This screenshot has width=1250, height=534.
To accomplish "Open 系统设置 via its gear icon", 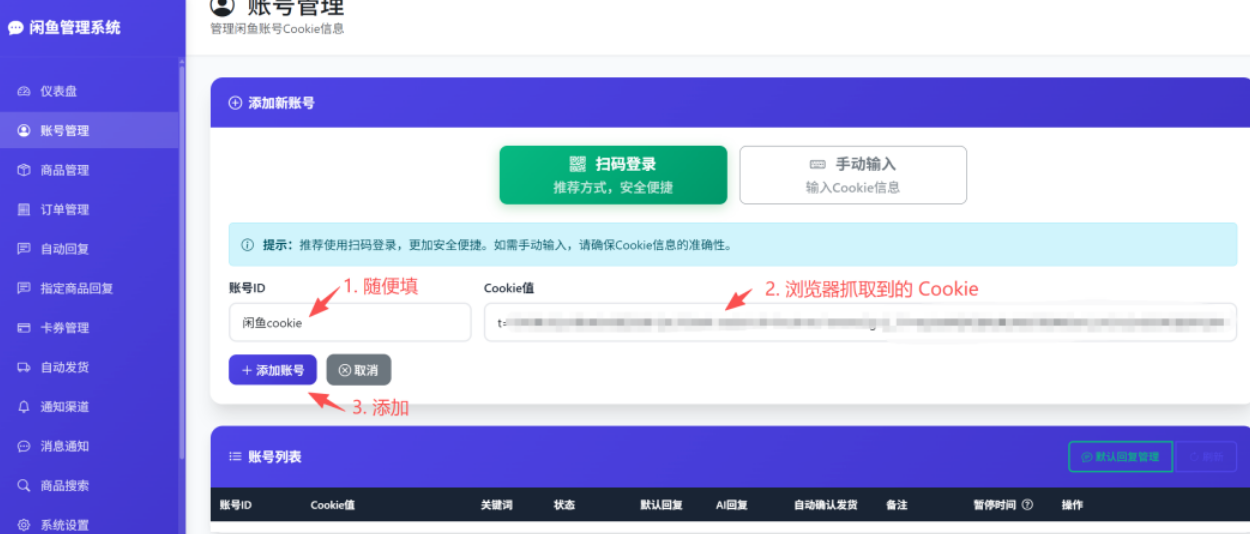I will point(24,525).
